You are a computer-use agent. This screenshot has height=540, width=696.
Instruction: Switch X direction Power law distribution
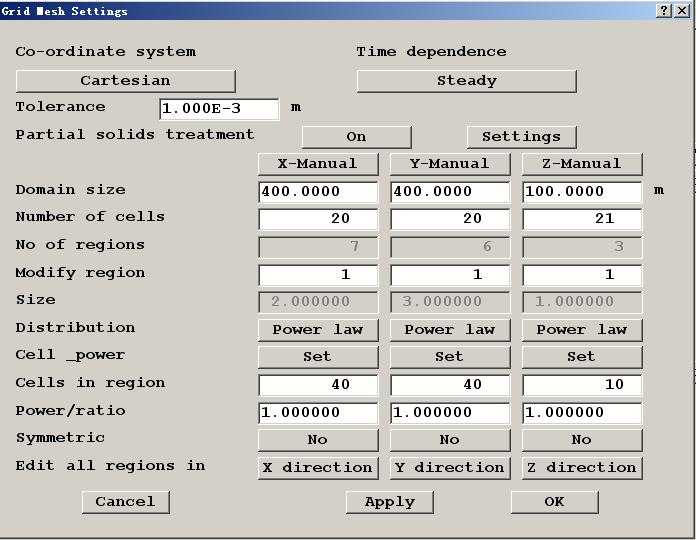point(318,329)
